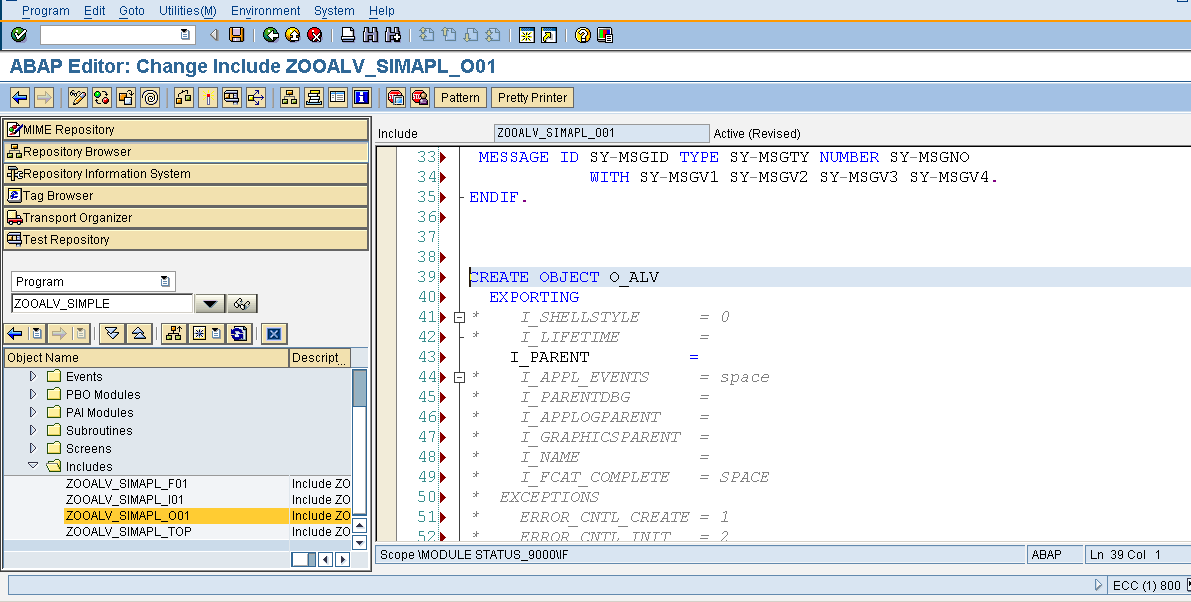Open the Program object type dropdown

[164, 281]
